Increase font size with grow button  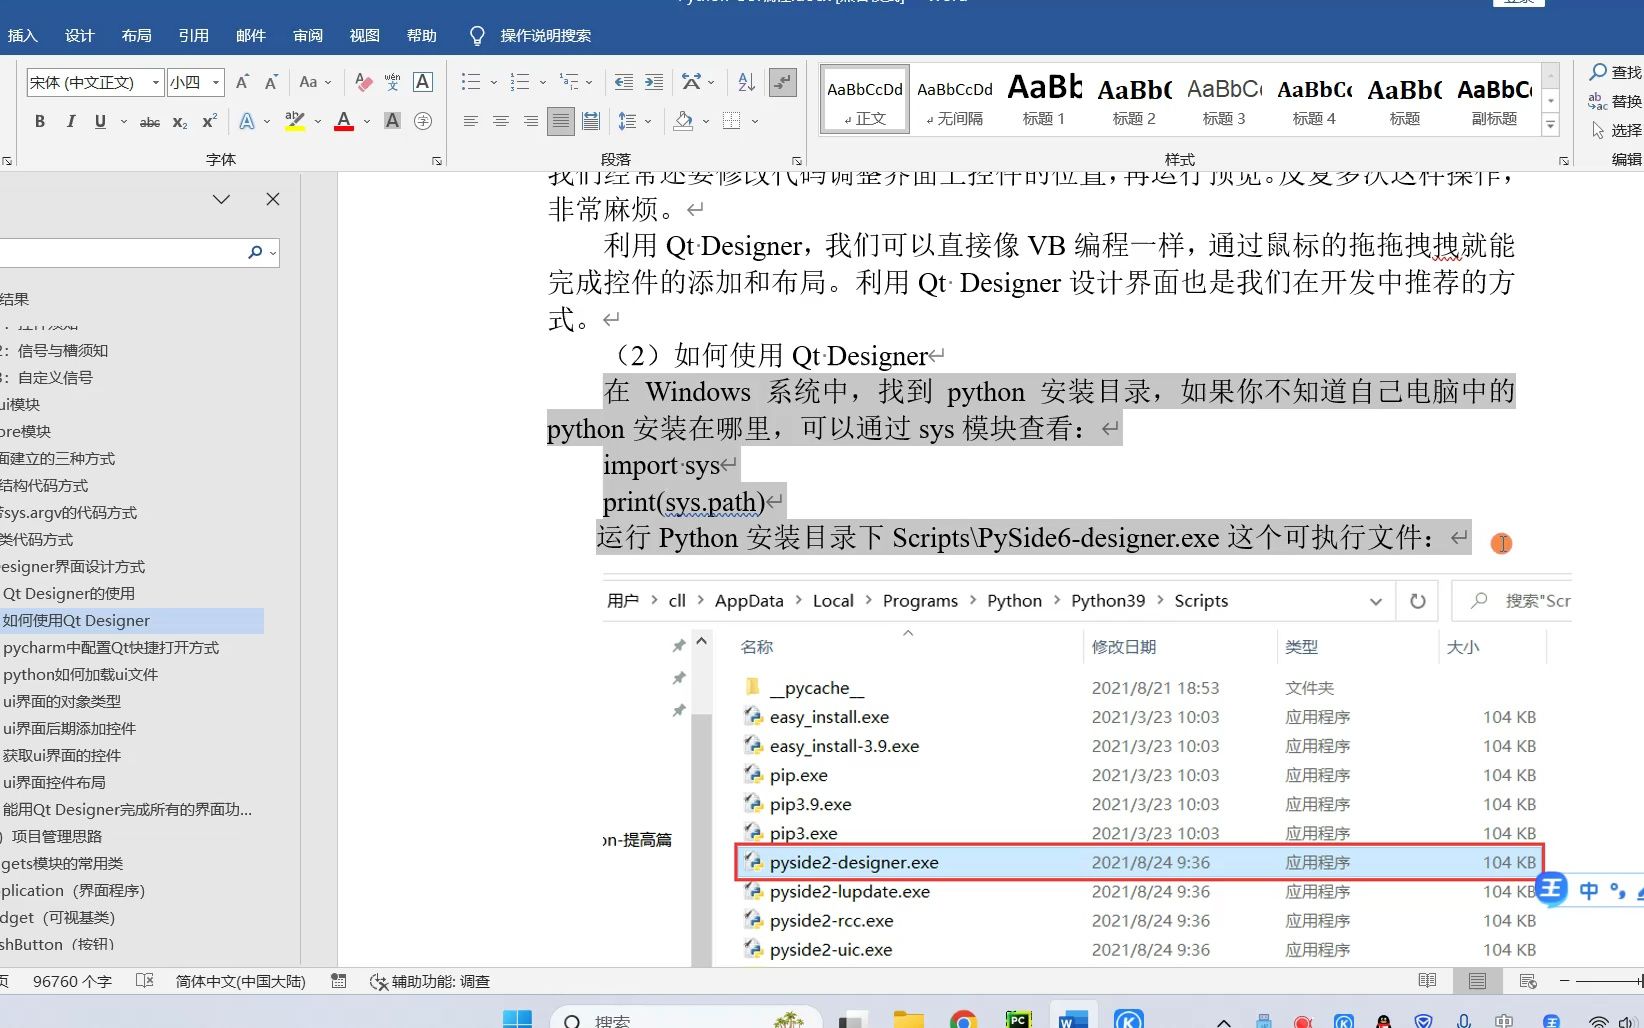242,82
